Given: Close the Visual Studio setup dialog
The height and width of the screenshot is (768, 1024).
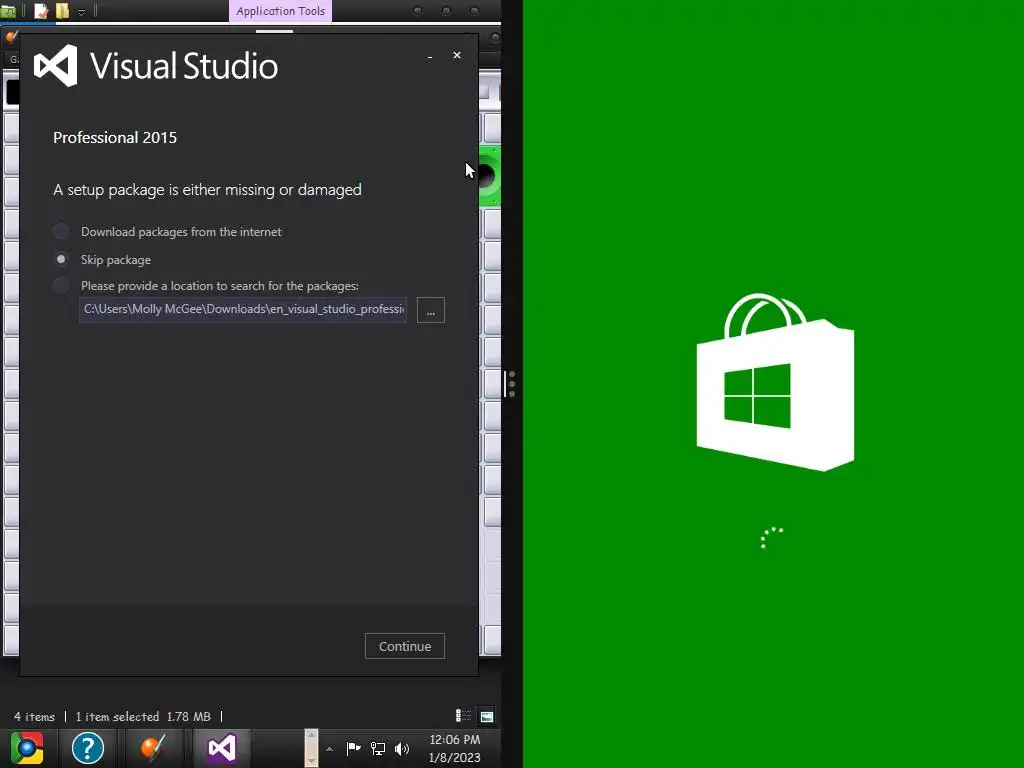Looking at the screenshot, I should (457, 56).
